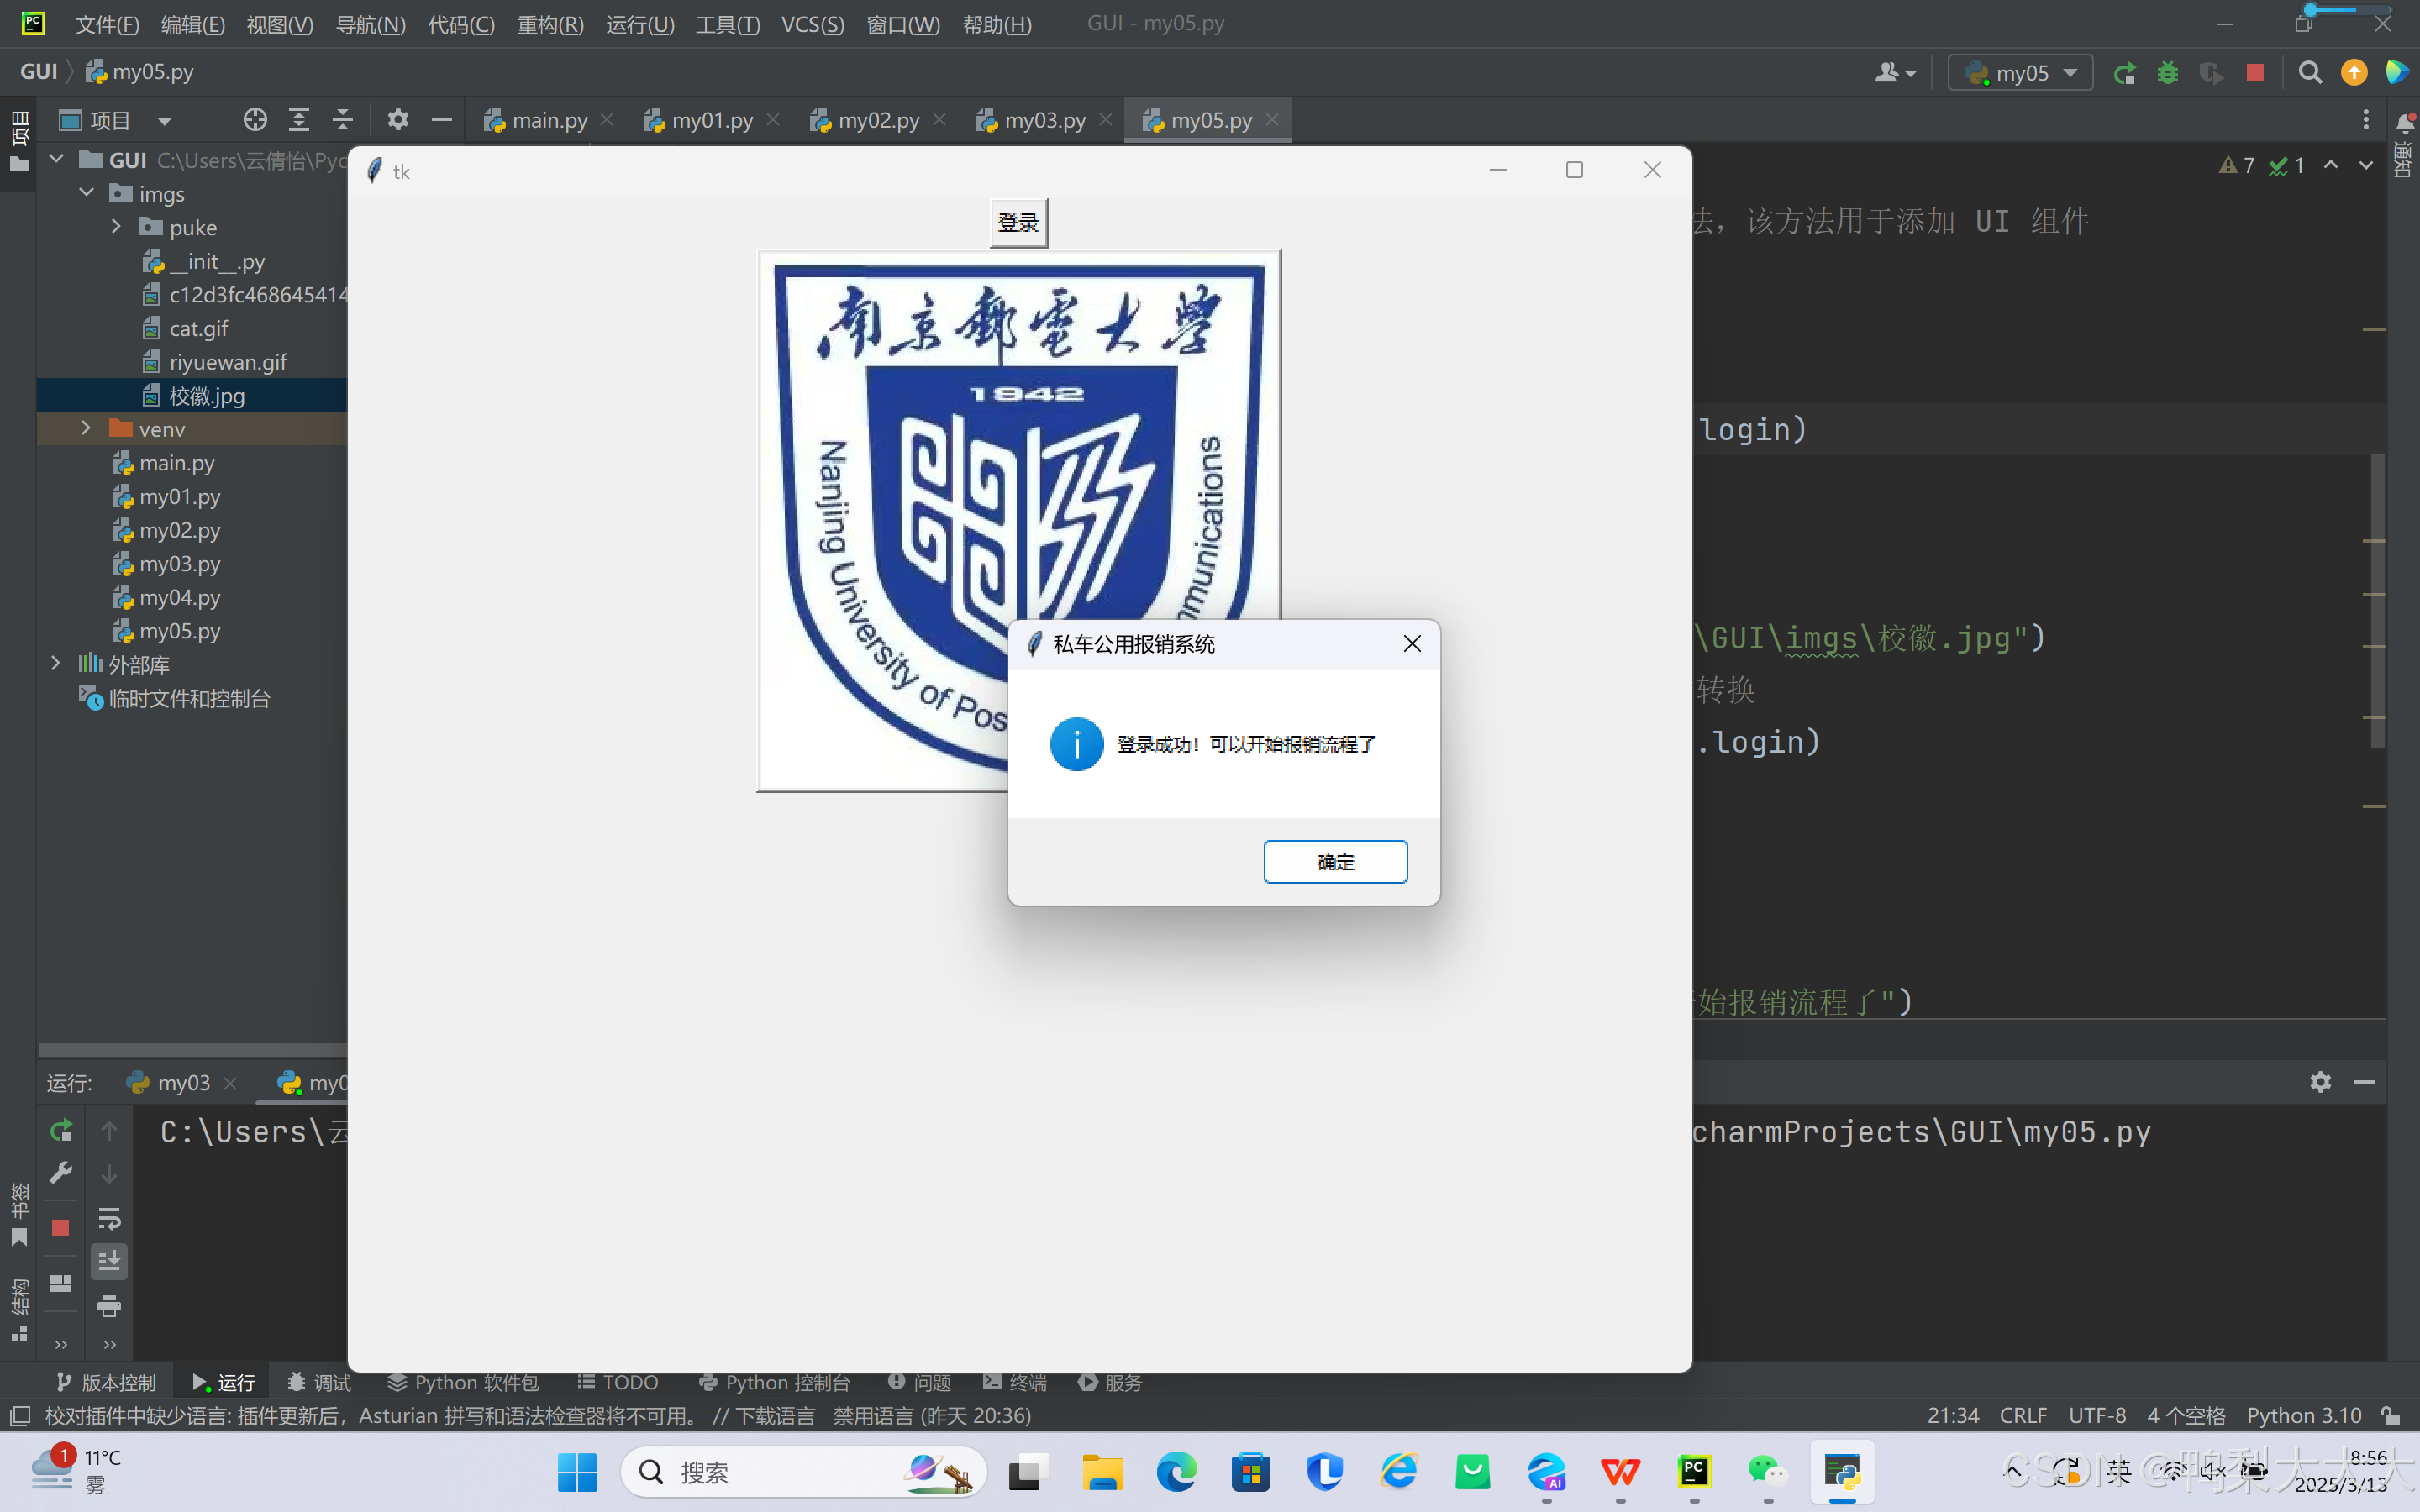Expand all items in project tree
The height and width of the screenshot is (1512, 2420).
tap(299, 120)
